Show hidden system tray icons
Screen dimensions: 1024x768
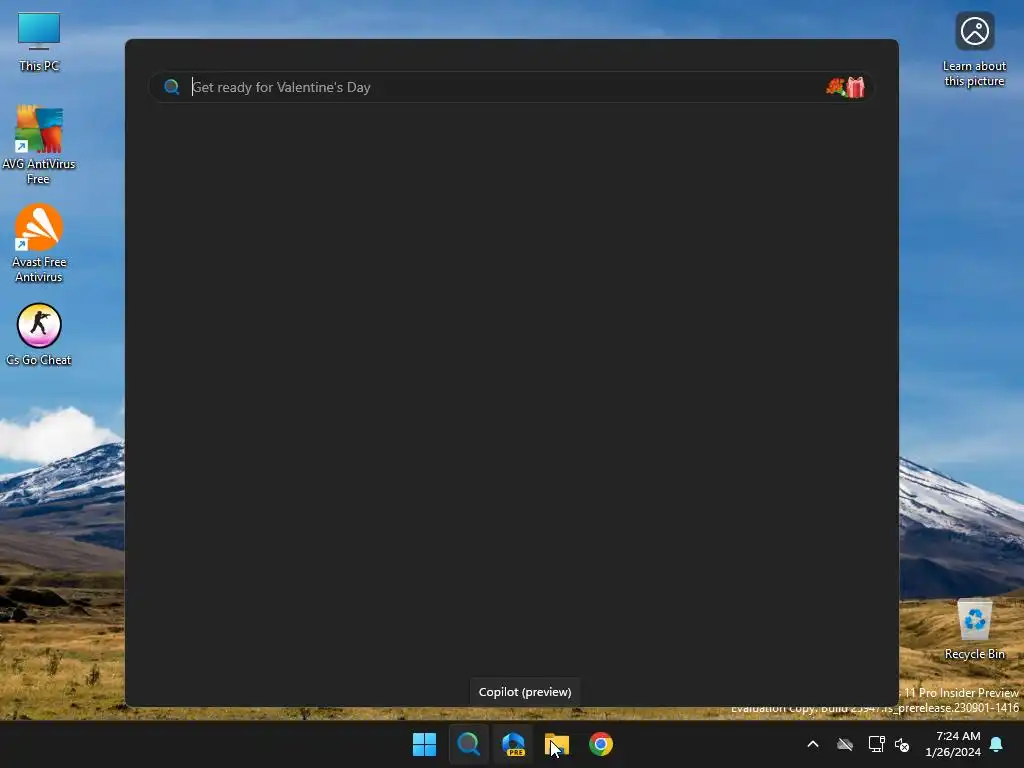coord(813,744)
